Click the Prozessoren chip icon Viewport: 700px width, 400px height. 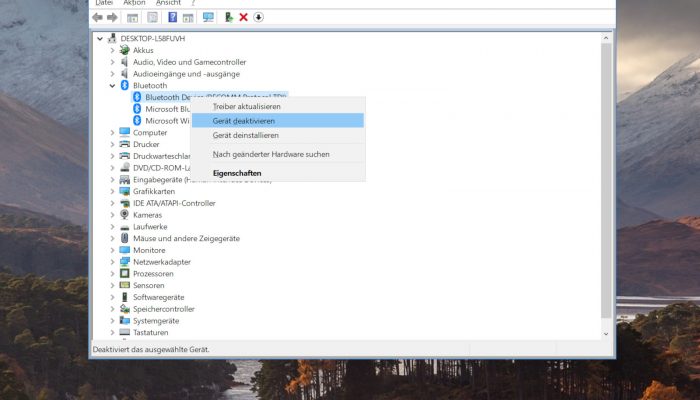click(125, 273)
